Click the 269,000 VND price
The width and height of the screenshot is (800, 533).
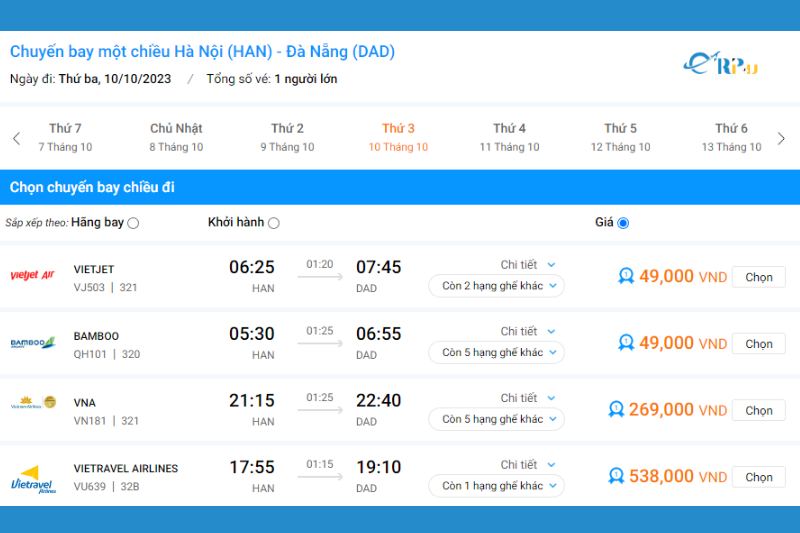(x=678, y=409)
